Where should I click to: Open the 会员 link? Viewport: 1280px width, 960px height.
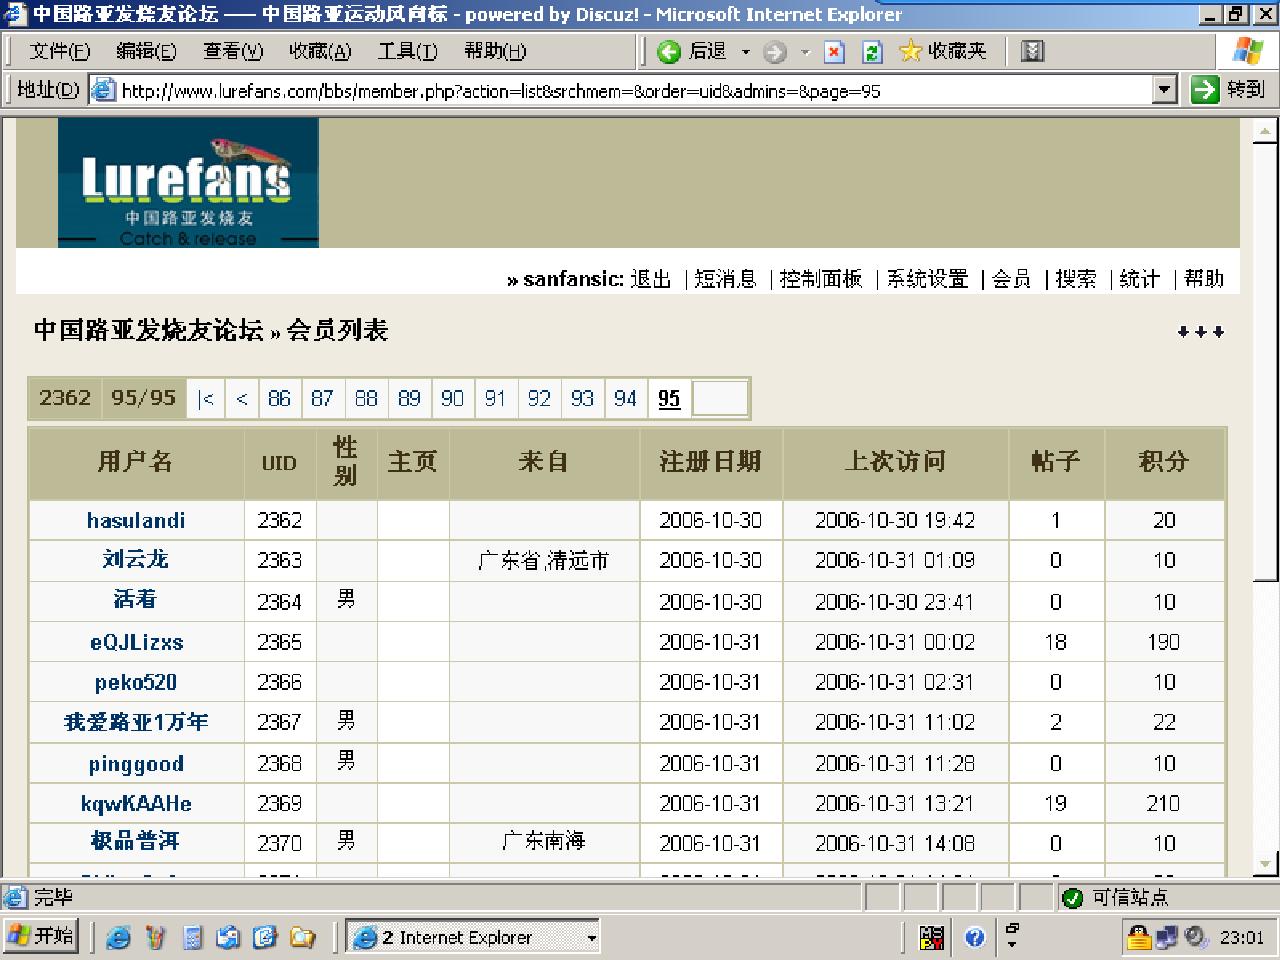coord(1011,279)
